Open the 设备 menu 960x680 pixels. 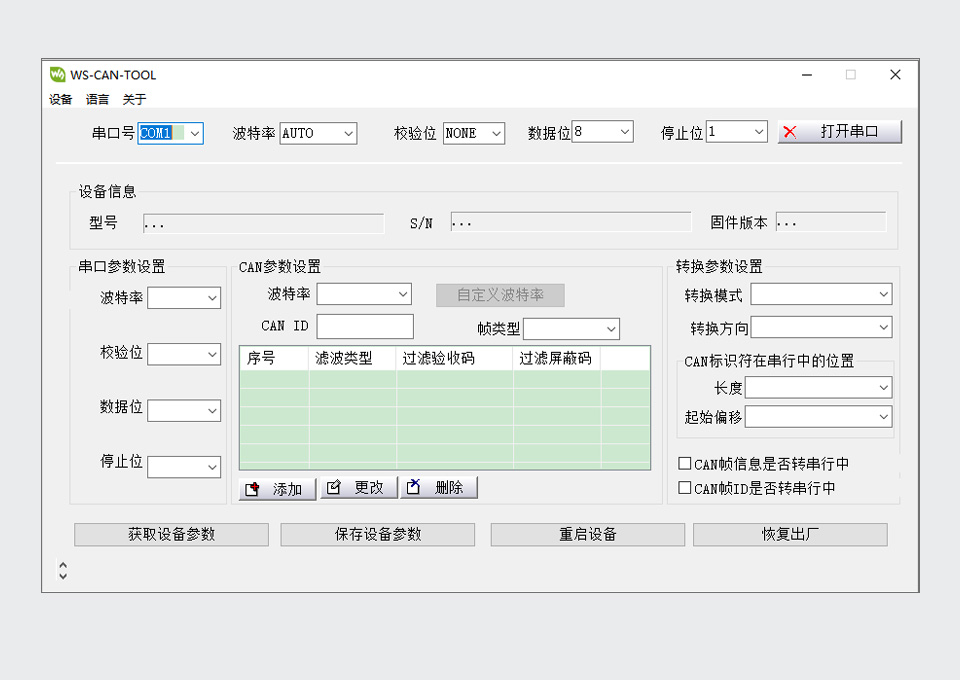pos(61,99)
